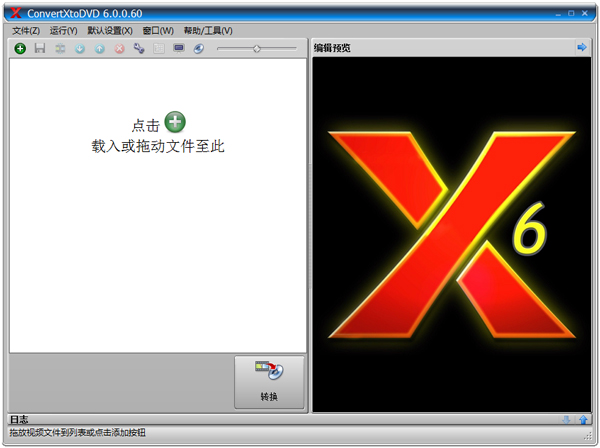
Task: Open the 文件(Z) menu
Action: (26, 31)
